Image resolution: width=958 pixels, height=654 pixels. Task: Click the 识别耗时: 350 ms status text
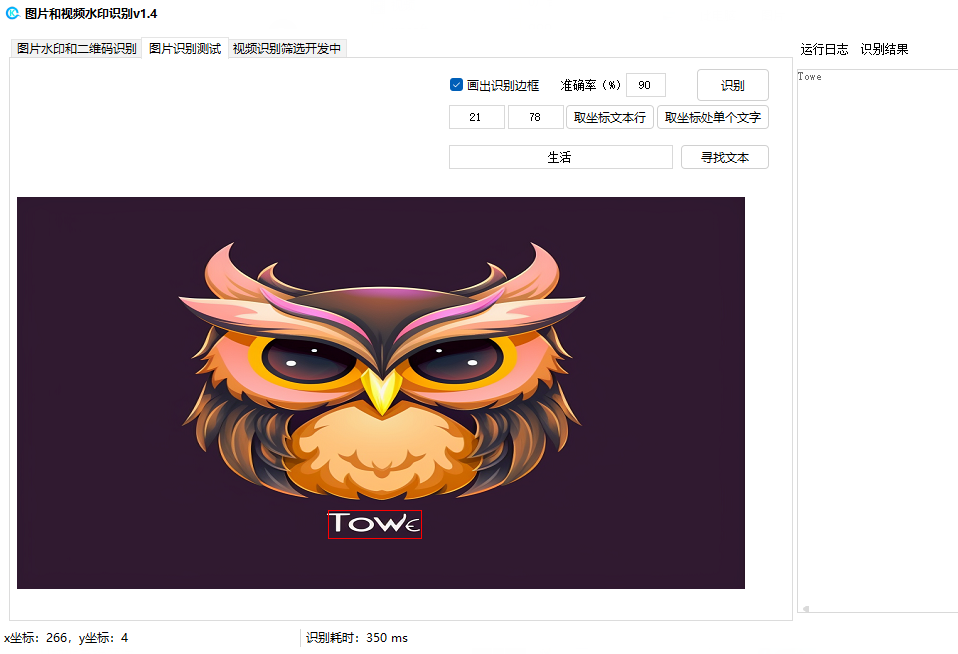[357, 638]
